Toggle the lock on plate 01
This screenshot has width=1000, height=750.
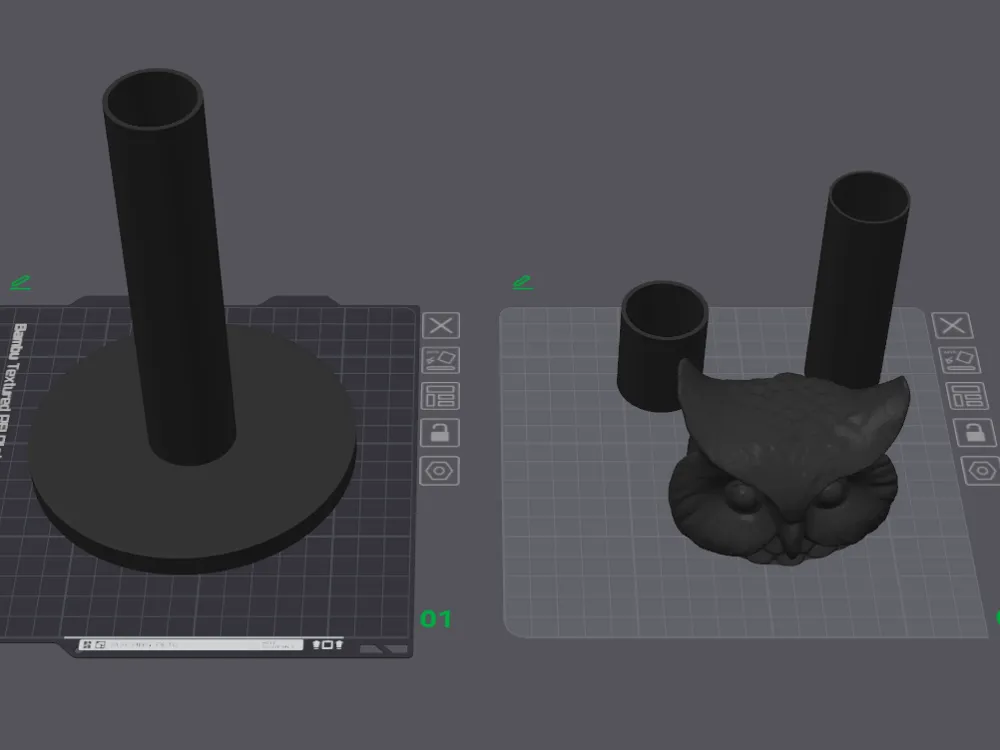tap(440, 433)
